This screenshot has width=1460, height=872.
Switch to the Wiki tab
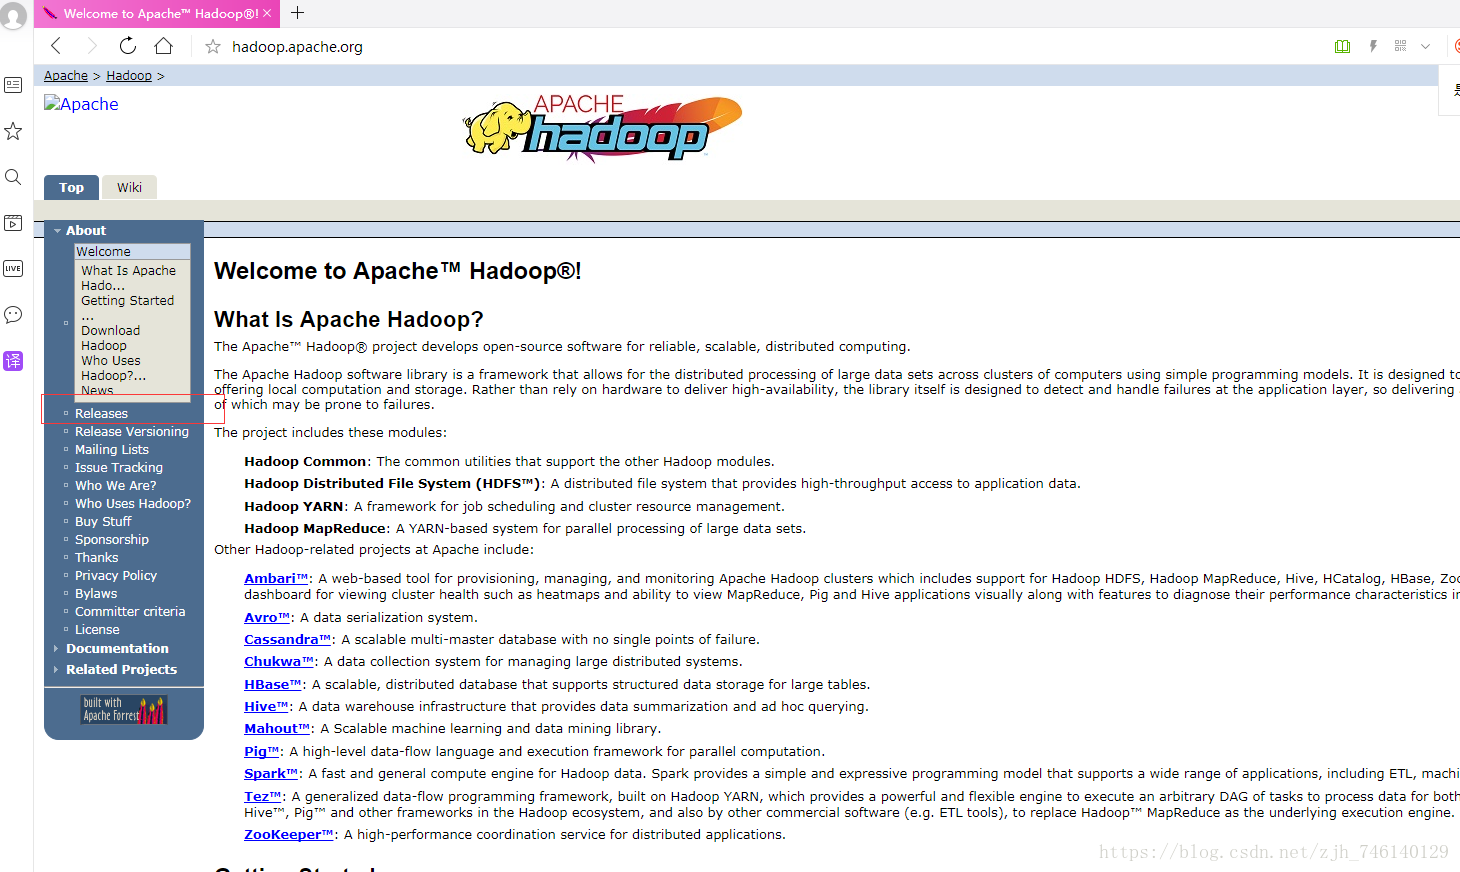[x=129, y=187]
